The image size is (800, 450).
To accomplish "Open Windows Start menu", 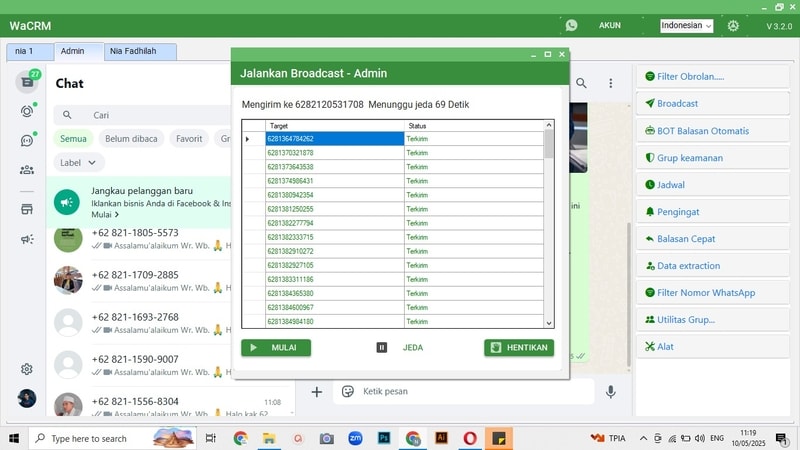I will click(x=14, y=438).
